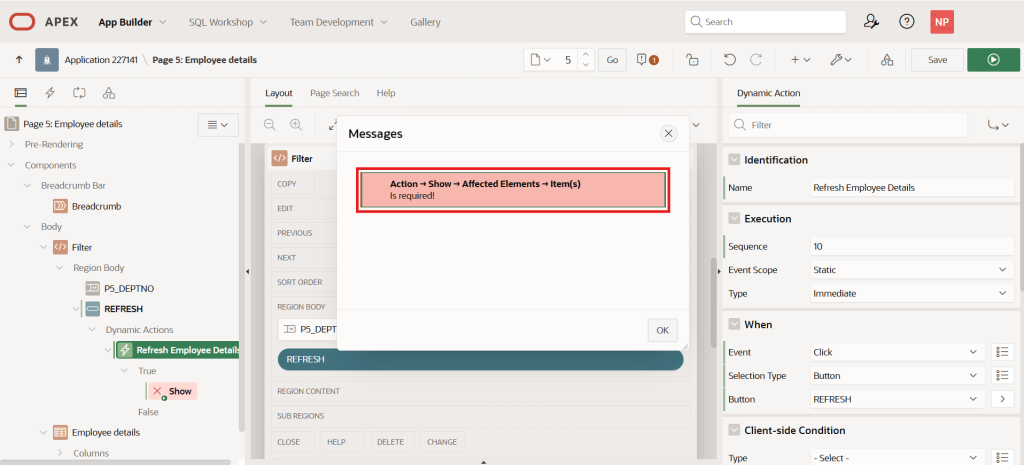This screenshot has width=1024, height=465.
Task: Click the page lock icon
Action: click(x=692, y=60)
